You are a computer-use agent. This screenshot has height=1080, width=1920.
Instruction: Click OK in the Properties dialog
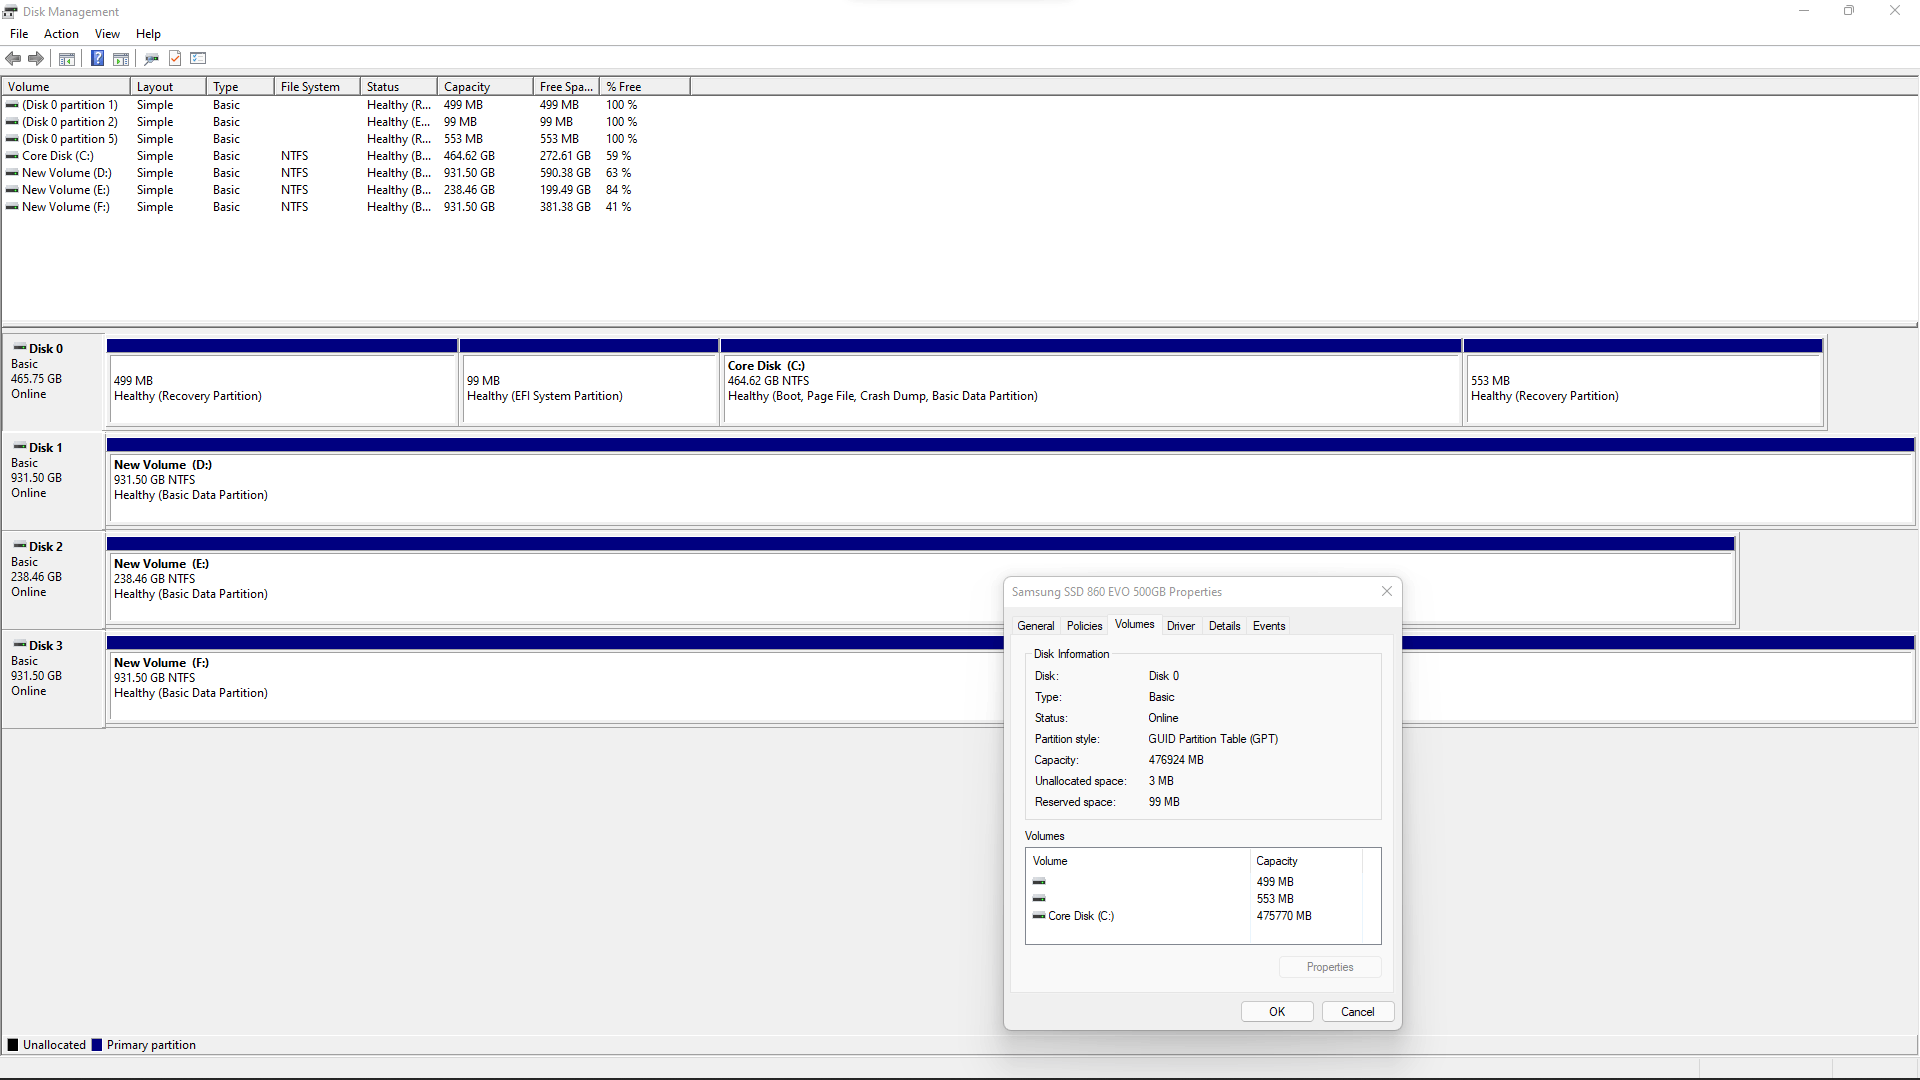[x=1277, y=1012]
